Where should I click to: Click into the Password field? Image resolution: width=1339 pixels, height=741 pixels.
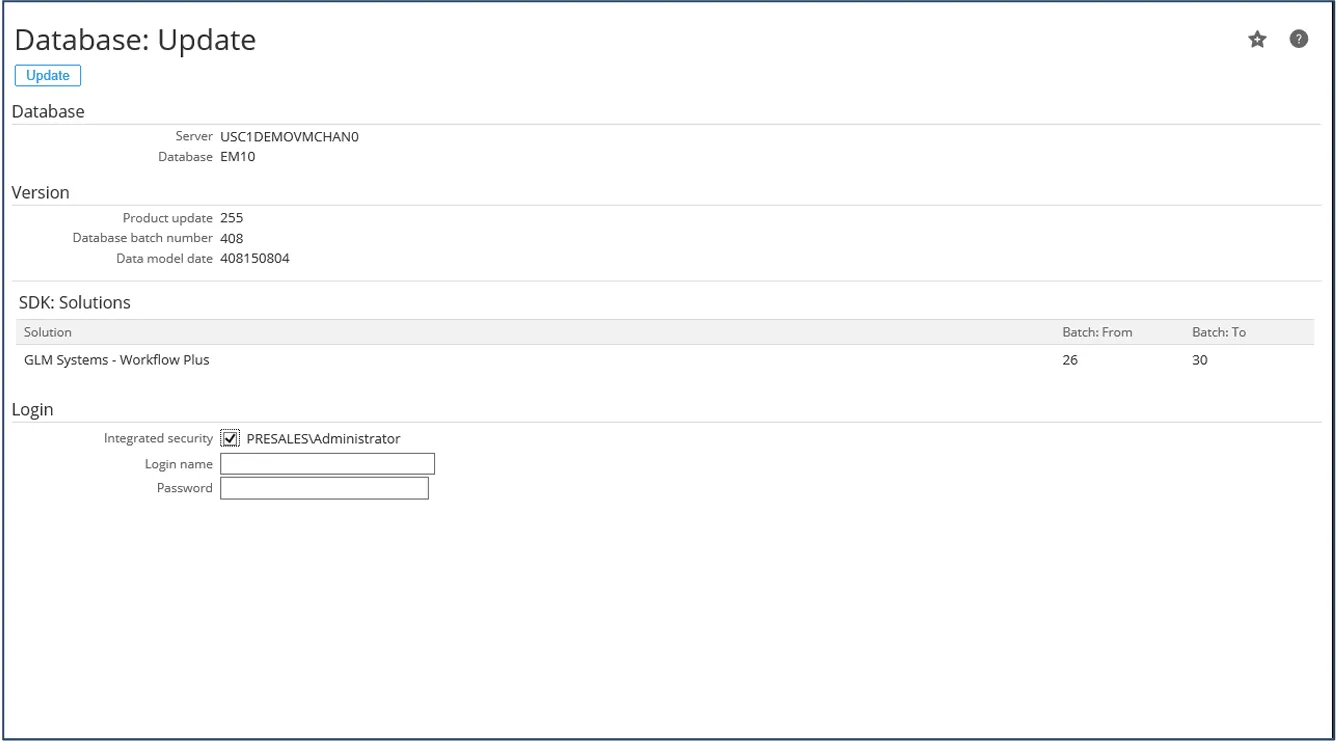(x=324, y=488)
